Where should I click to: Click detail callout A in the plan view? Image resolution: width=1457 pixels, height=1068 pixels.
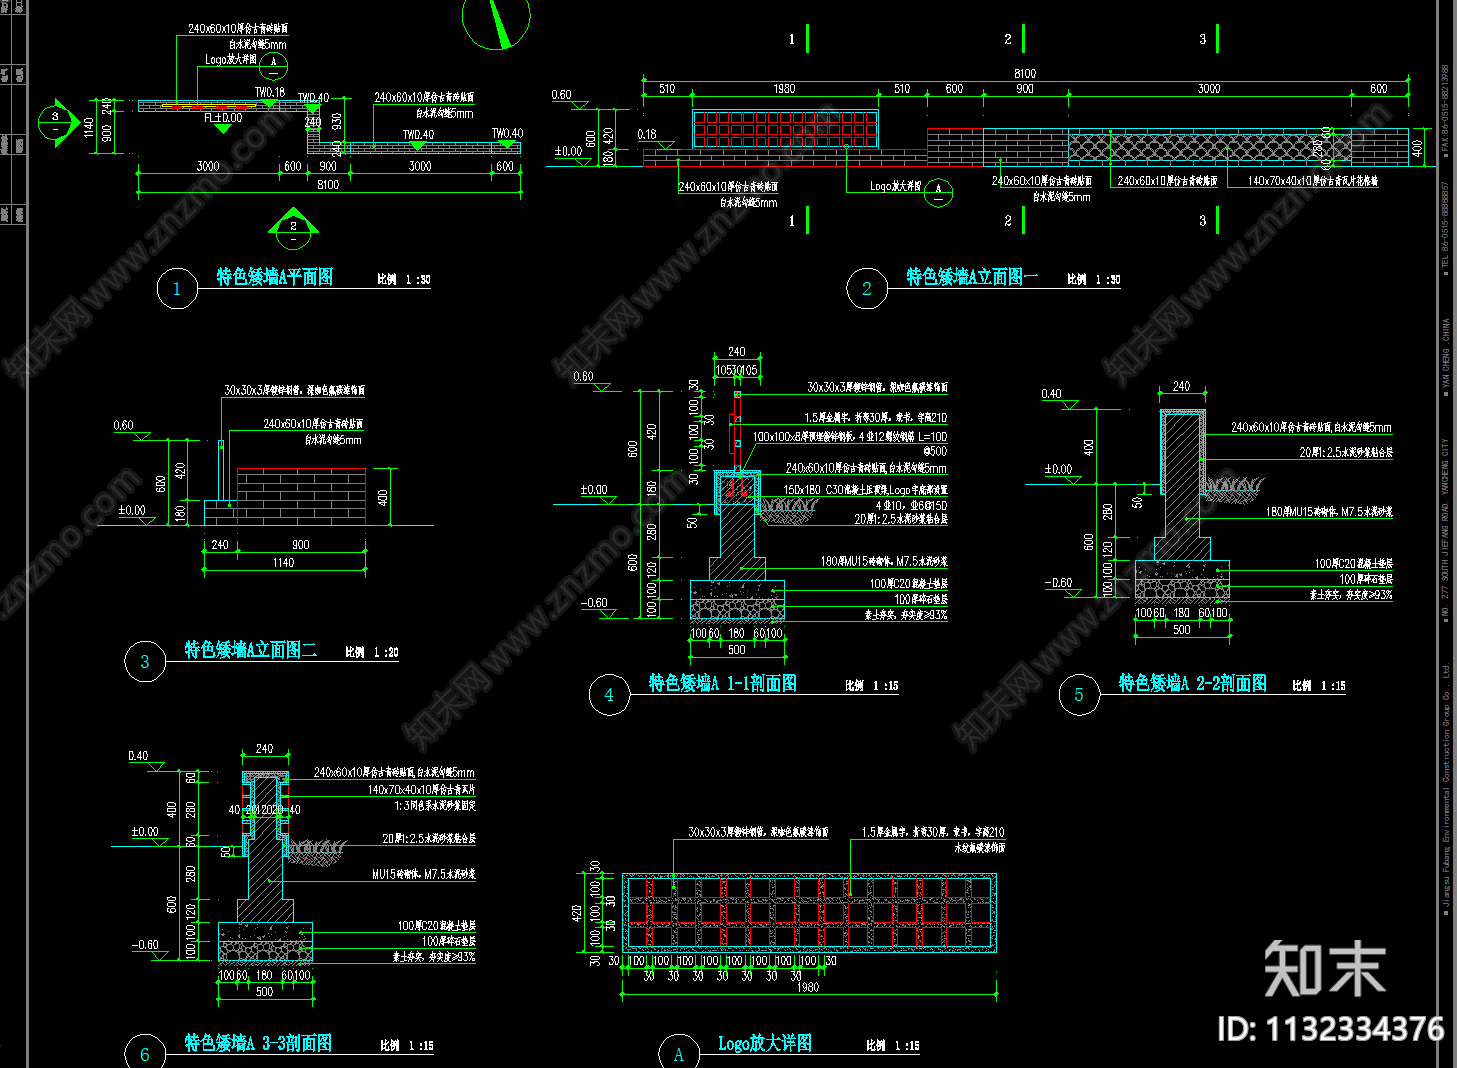pyautogui.click(x=273, y=66)
